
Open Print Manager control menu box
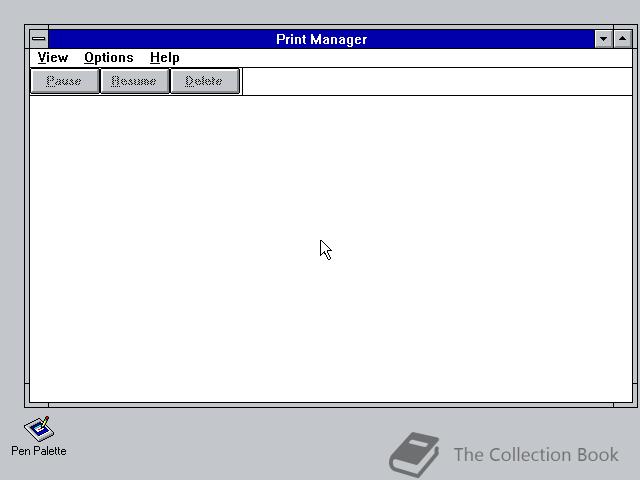(39, 39)
